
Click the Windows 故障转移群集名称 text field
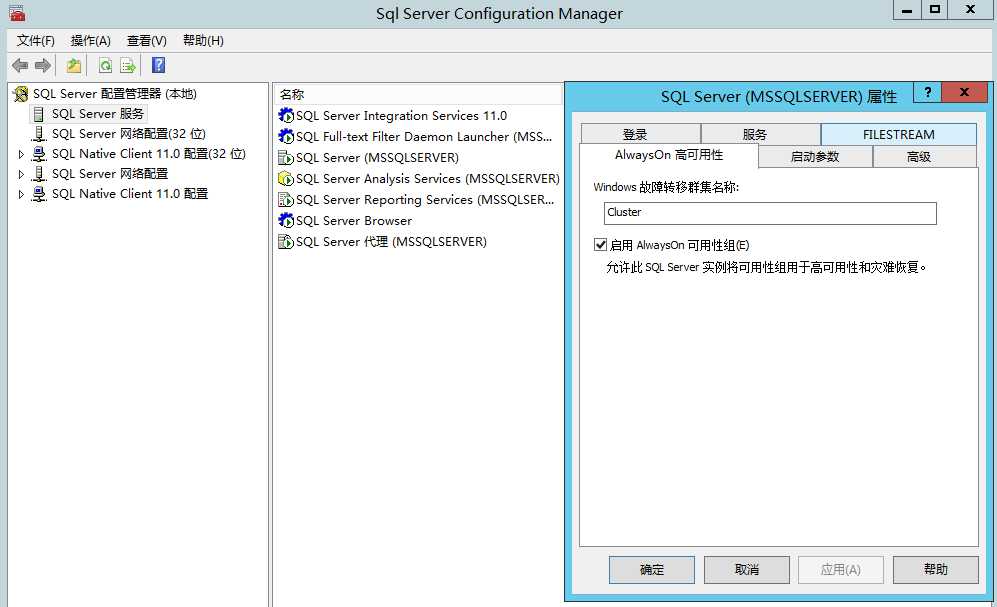pos(770,213)
